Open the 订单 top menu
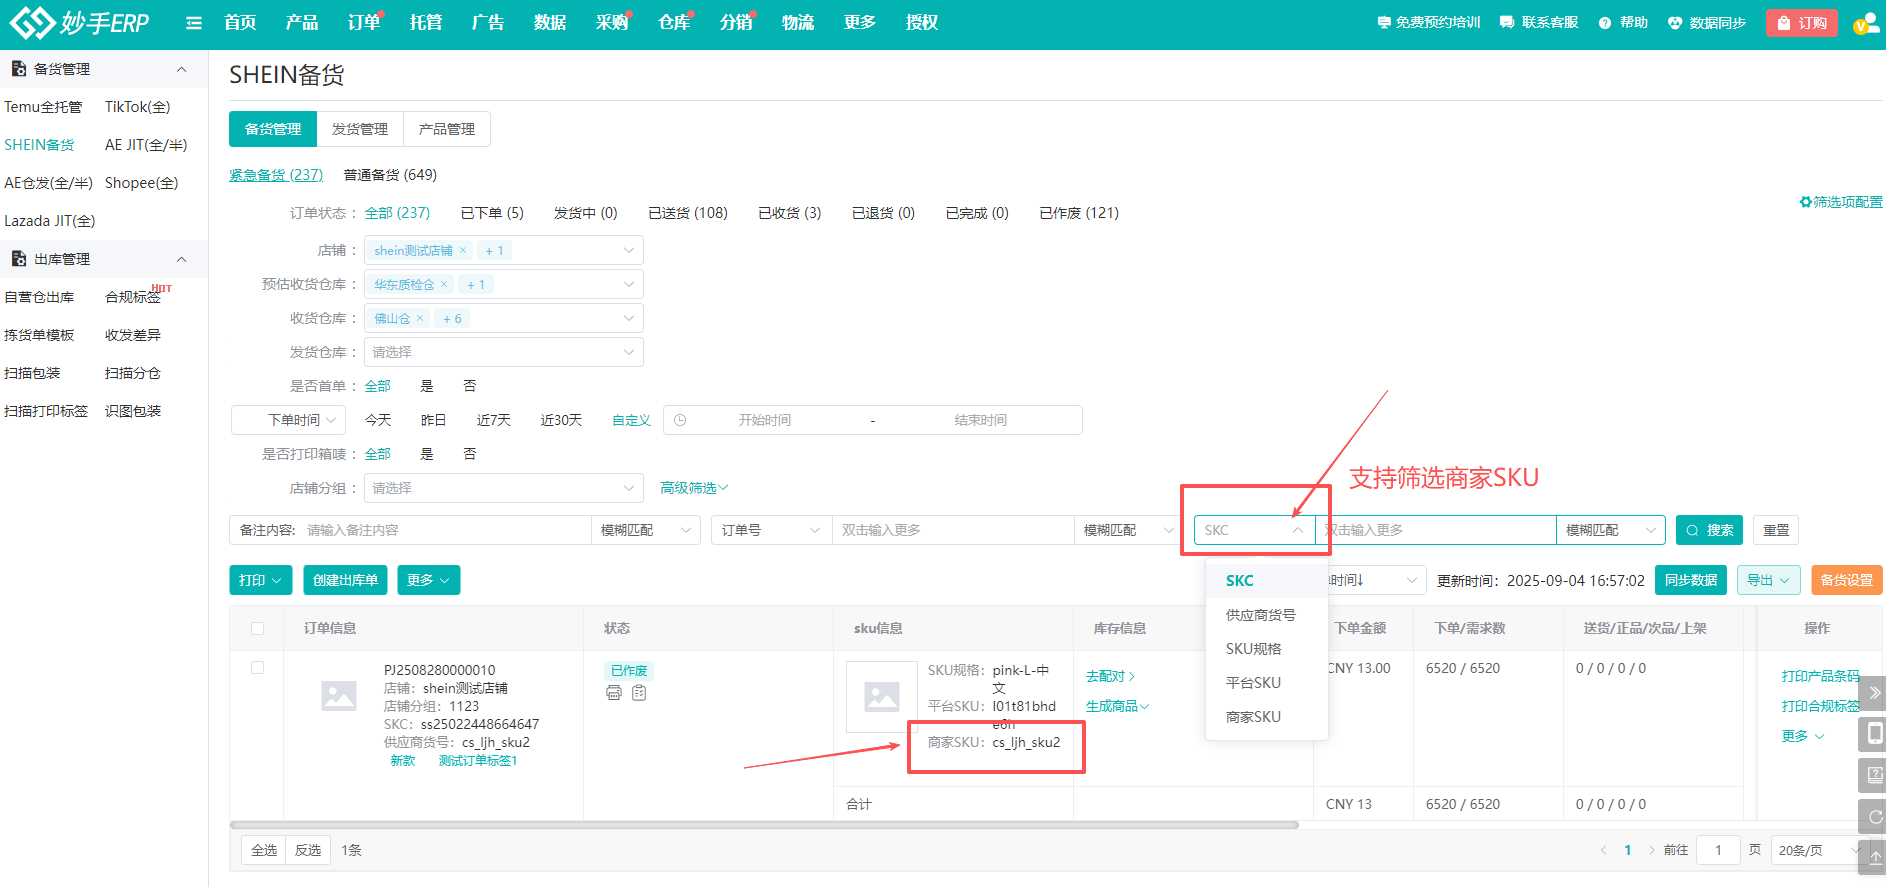The height and width of the screenshot is (887, 1886). tap(364, 22)
